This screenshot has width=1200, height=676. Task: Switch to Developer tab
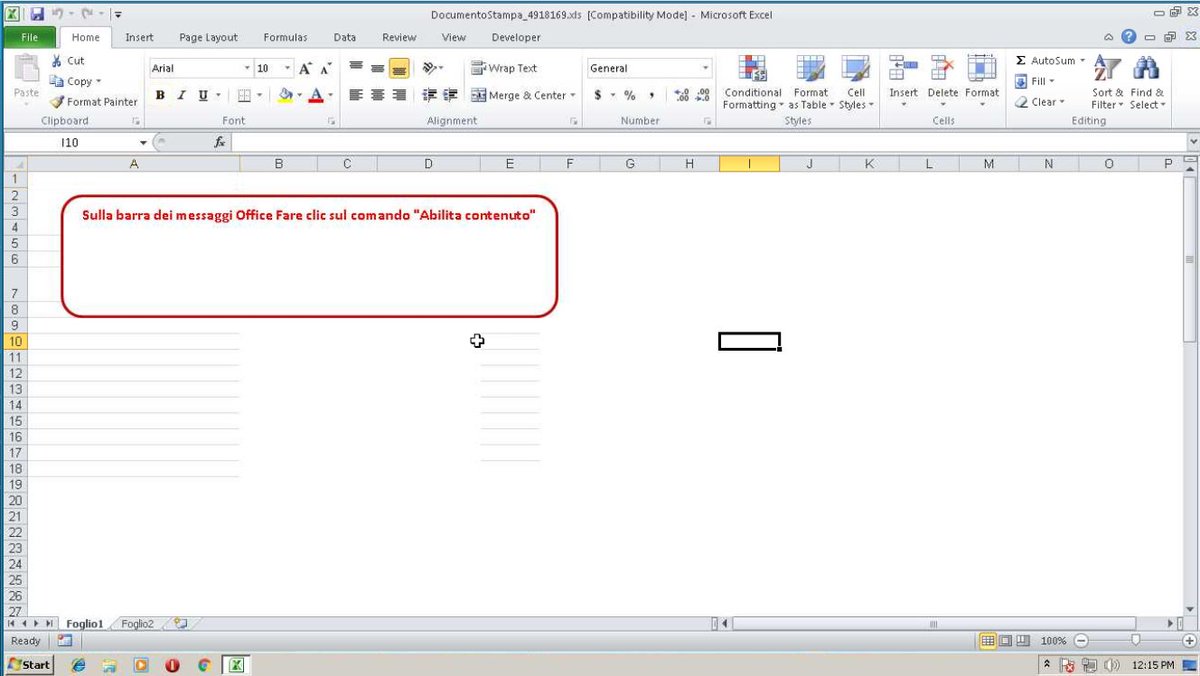[x=516, y=37]
